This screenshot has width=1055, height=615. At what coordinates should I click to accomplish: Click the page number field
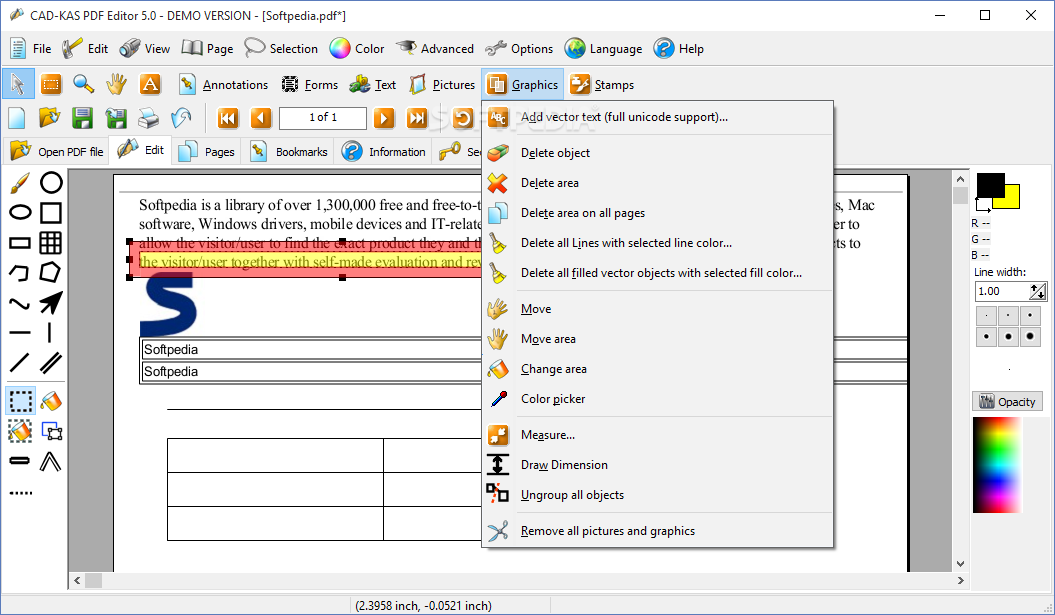pos(323,118)
